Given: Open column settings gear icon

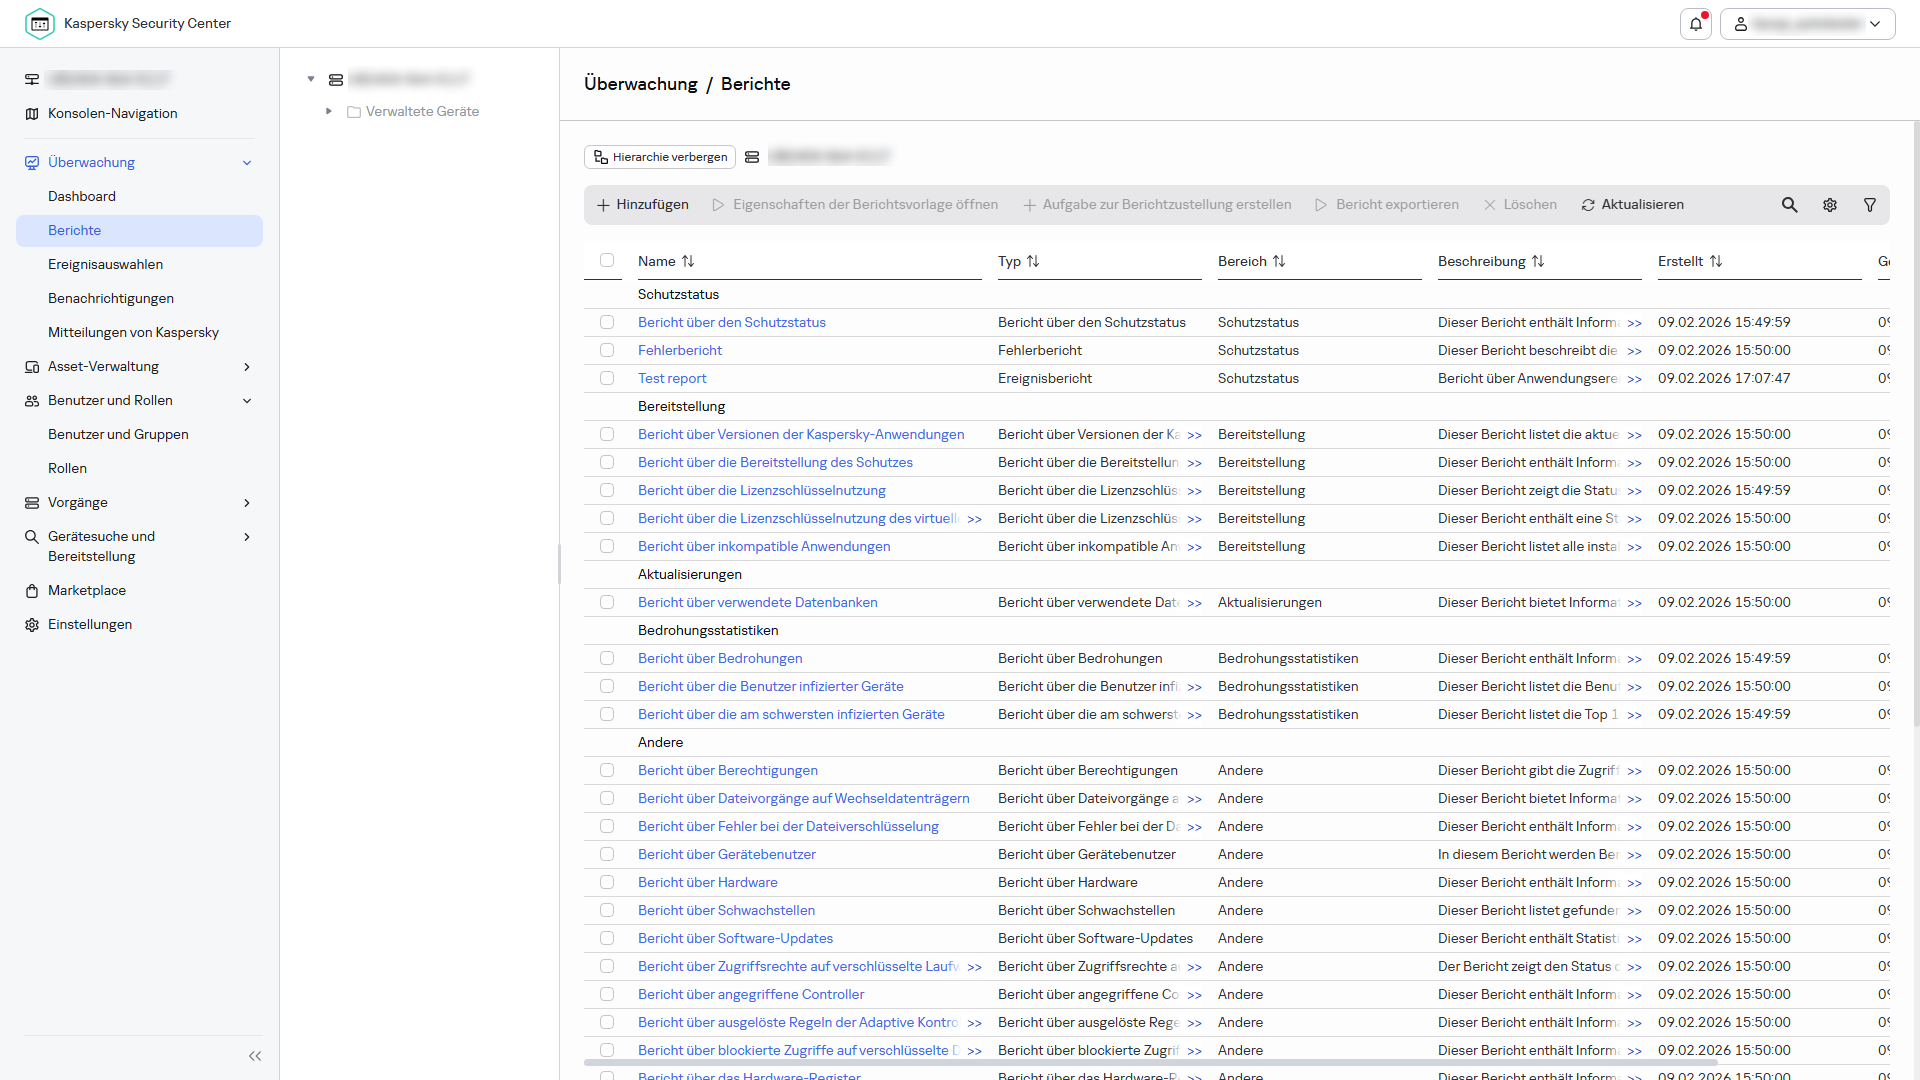Looking at the screenshot, I should pos(1830,205).
